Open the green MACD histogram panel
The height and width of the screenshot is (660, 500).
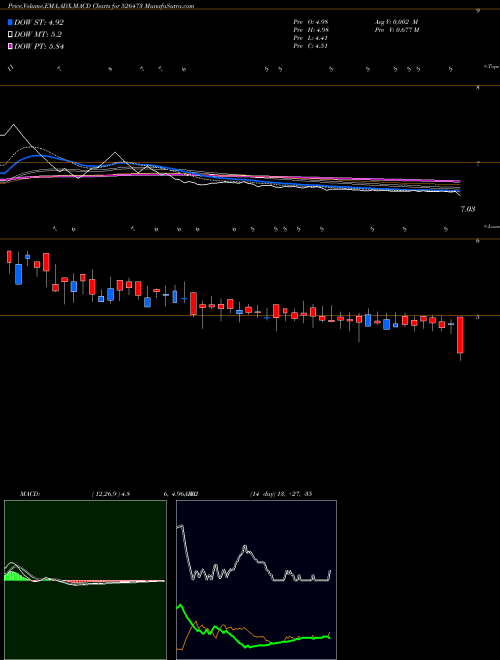click(85, 580)
